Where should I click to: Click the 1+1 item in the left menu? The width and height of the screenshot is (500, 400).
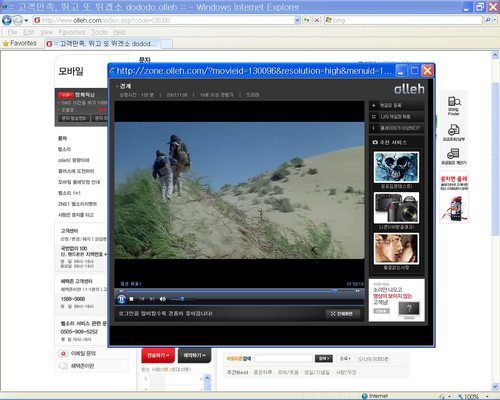coord(69,193)
